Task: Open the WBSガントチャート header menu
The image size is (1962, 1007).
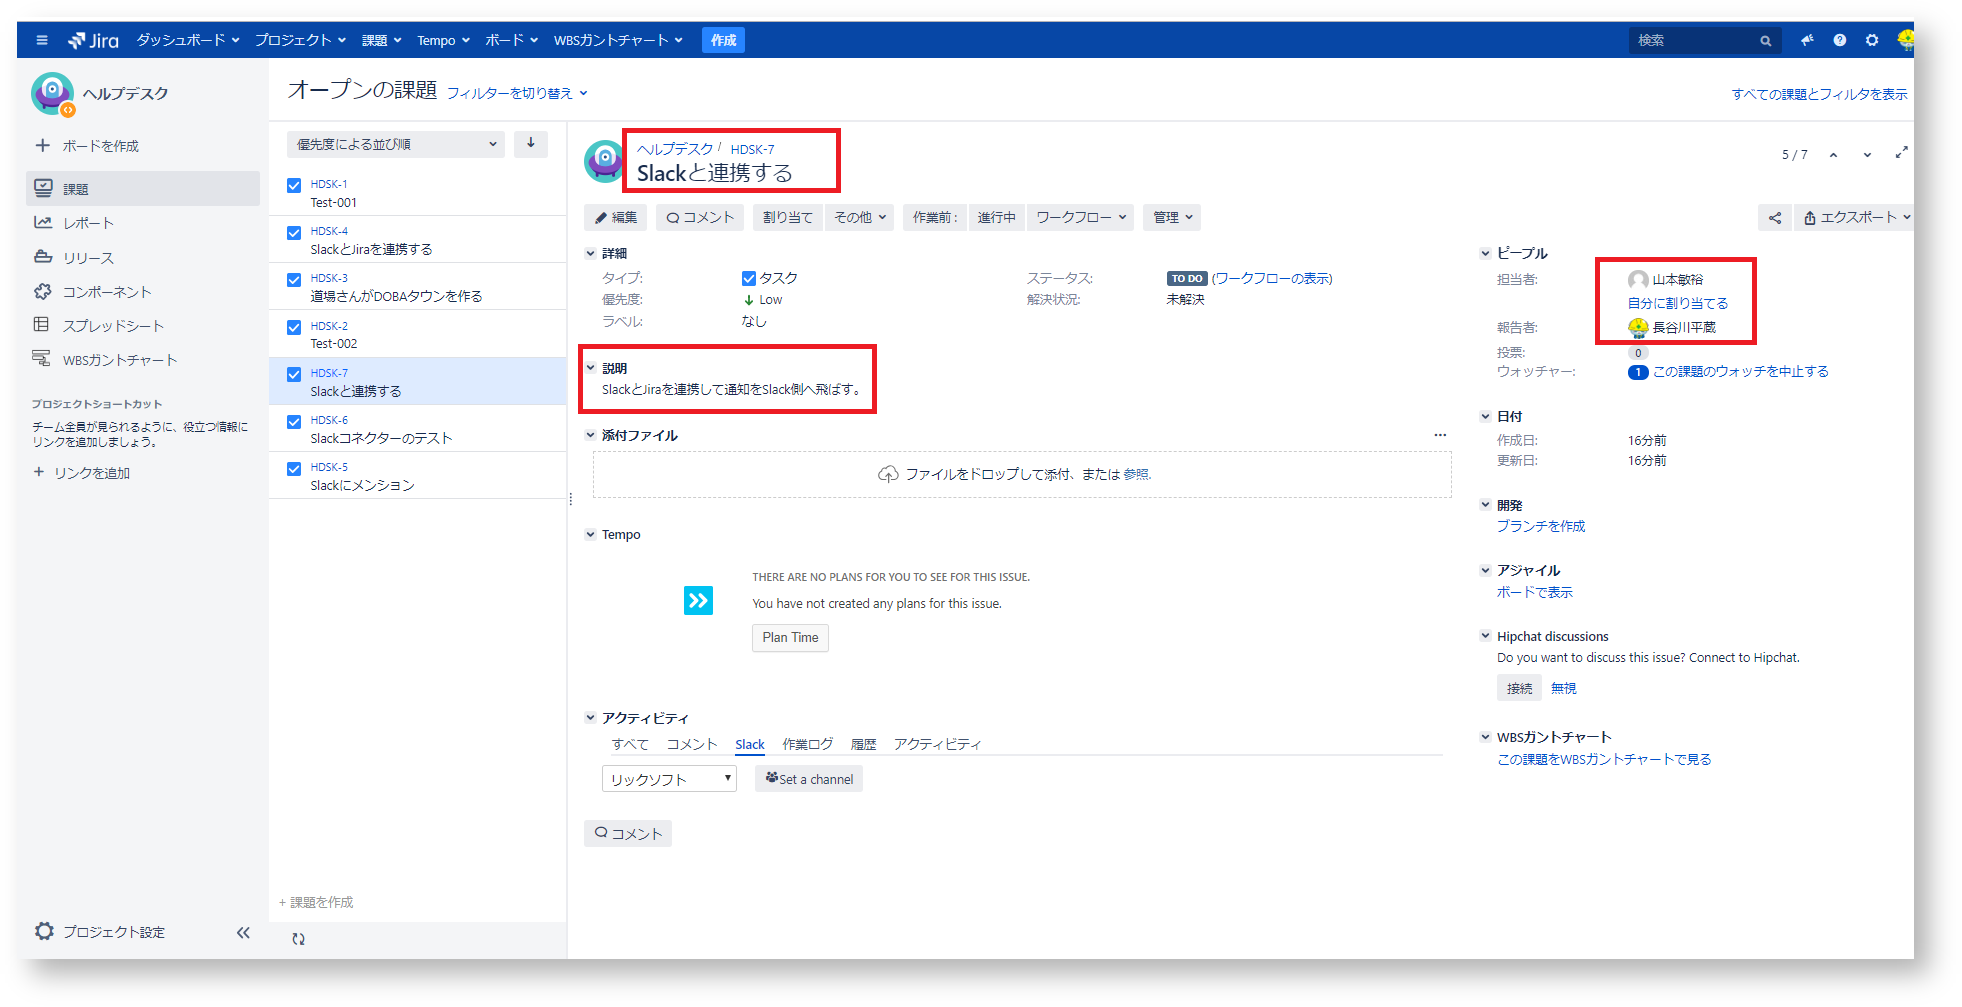Action: click(x=618, y=40)
